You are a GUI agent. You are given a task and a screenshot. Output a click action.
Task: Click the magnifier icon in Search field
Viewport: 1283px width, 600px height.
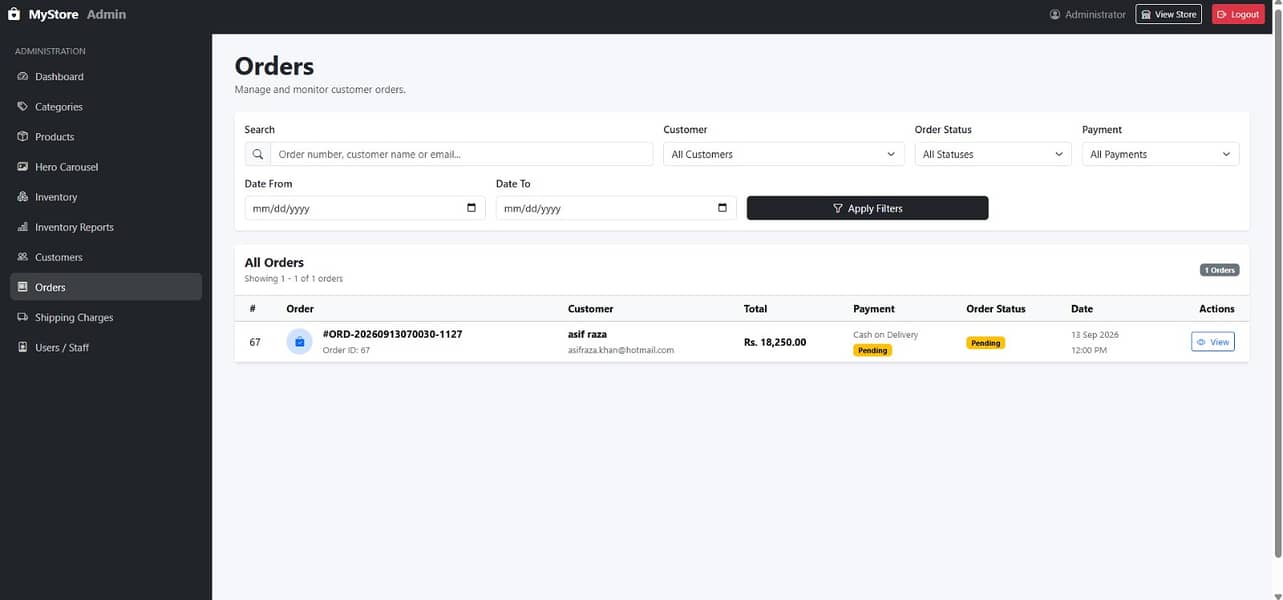[258, 154]
